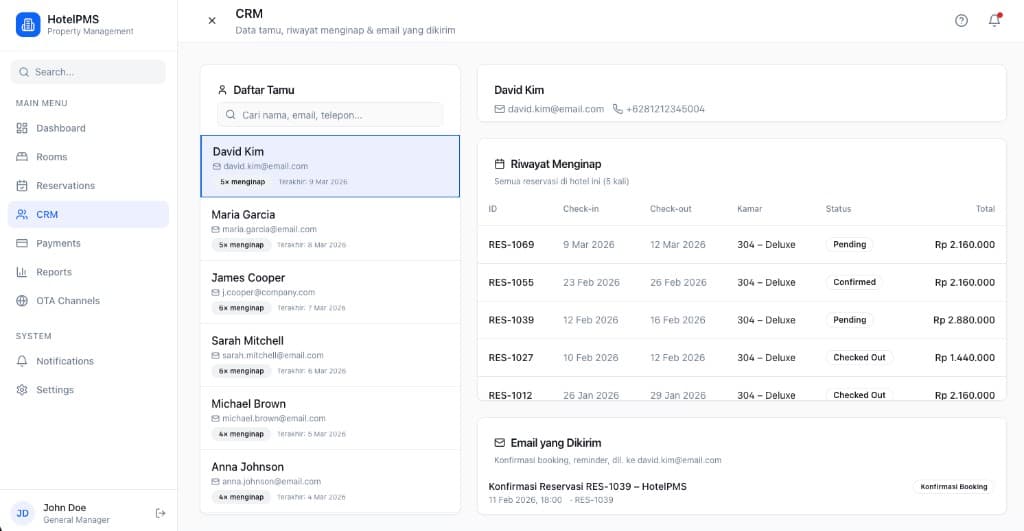Close the CRM panel with X icon

click(x=211, y=20)
